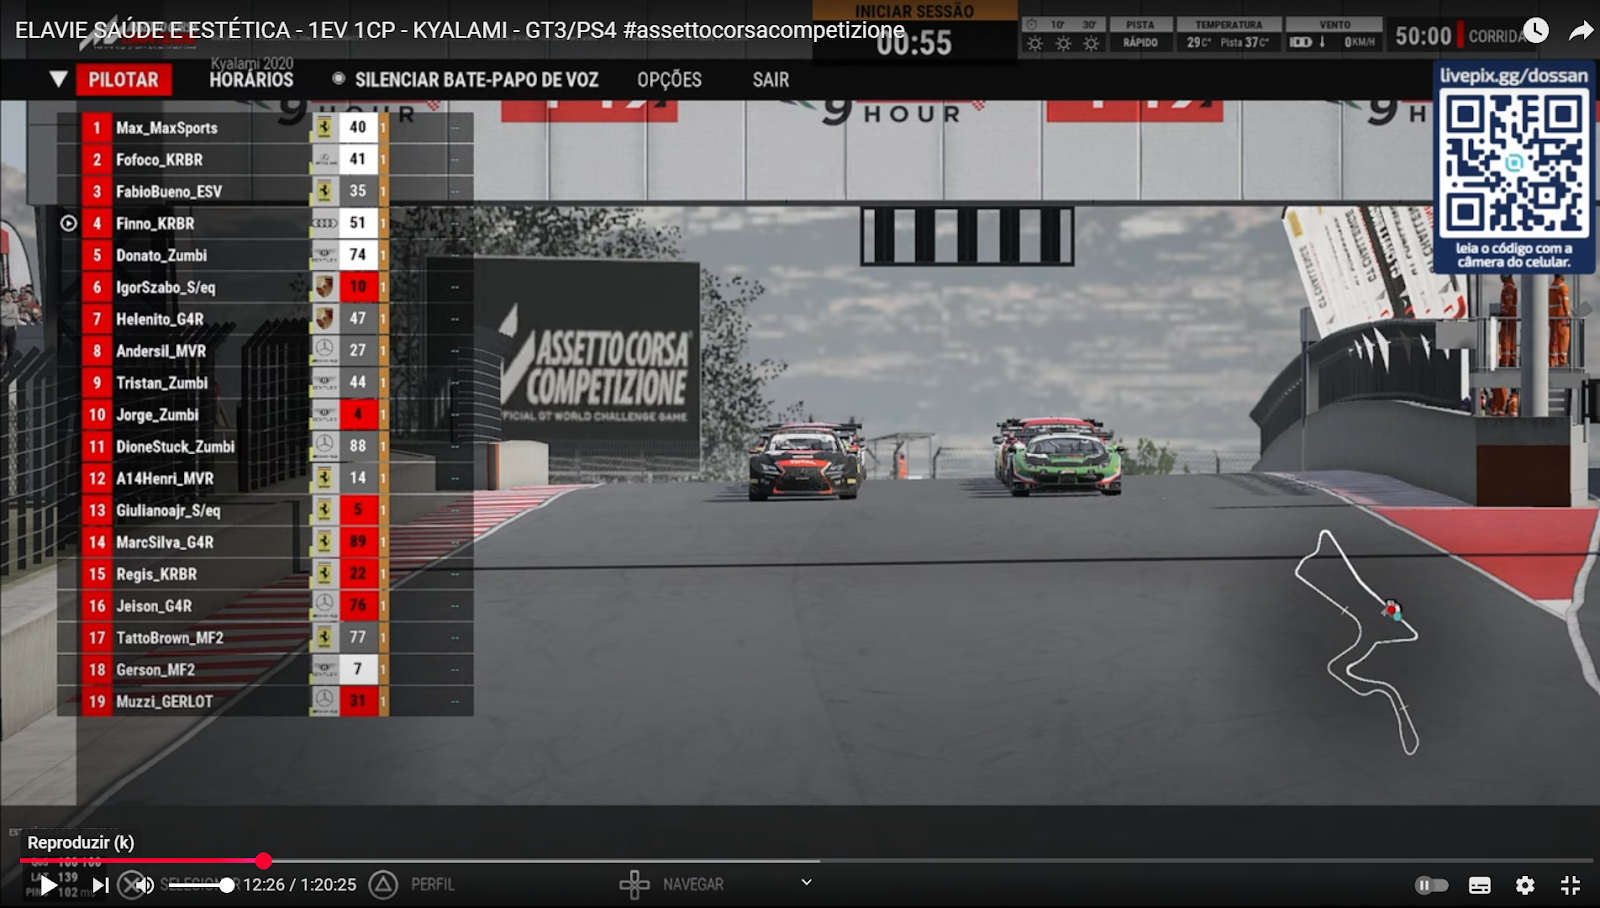1600x908 pixels.
Task: Click the Bentley logo for Gerson_MF2
Action: tap(325, 669)
